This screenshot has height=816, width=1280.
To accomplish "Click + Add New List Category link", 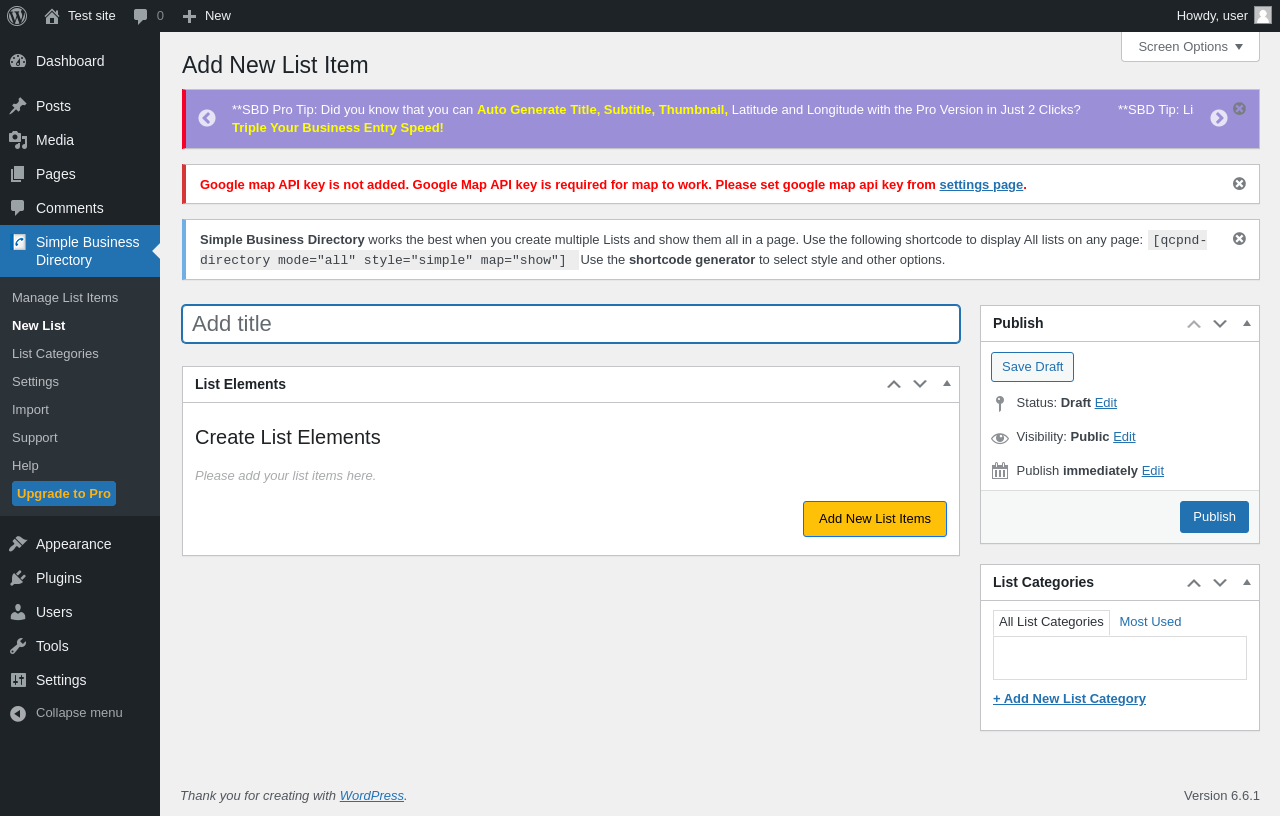I will tap(1069, 698).
